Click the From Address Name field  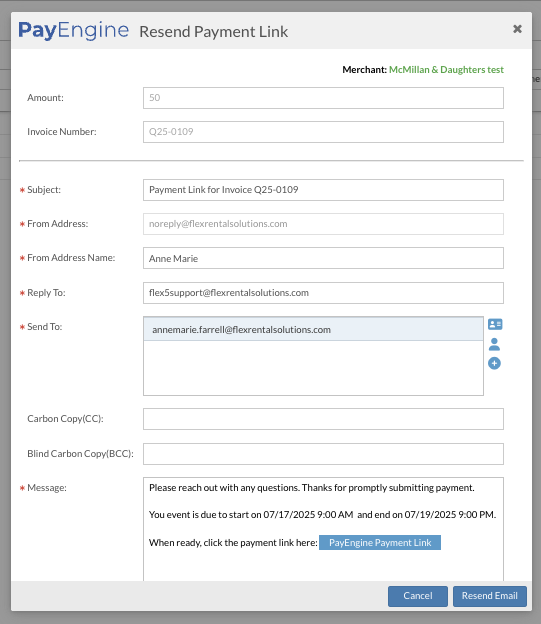pyautogui.click(x=323, y=258)
